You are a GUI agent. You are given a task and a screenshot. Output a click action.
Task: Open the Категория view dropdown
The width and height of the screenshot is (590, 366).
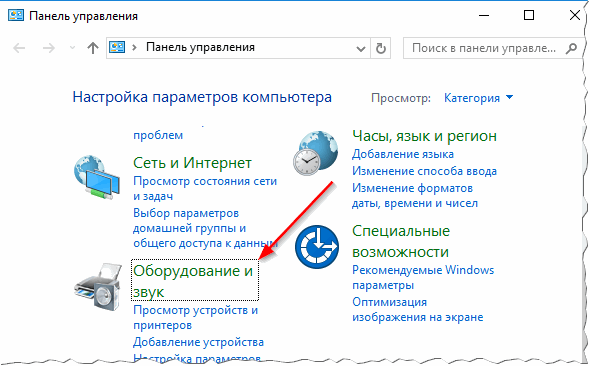(478, 98)
